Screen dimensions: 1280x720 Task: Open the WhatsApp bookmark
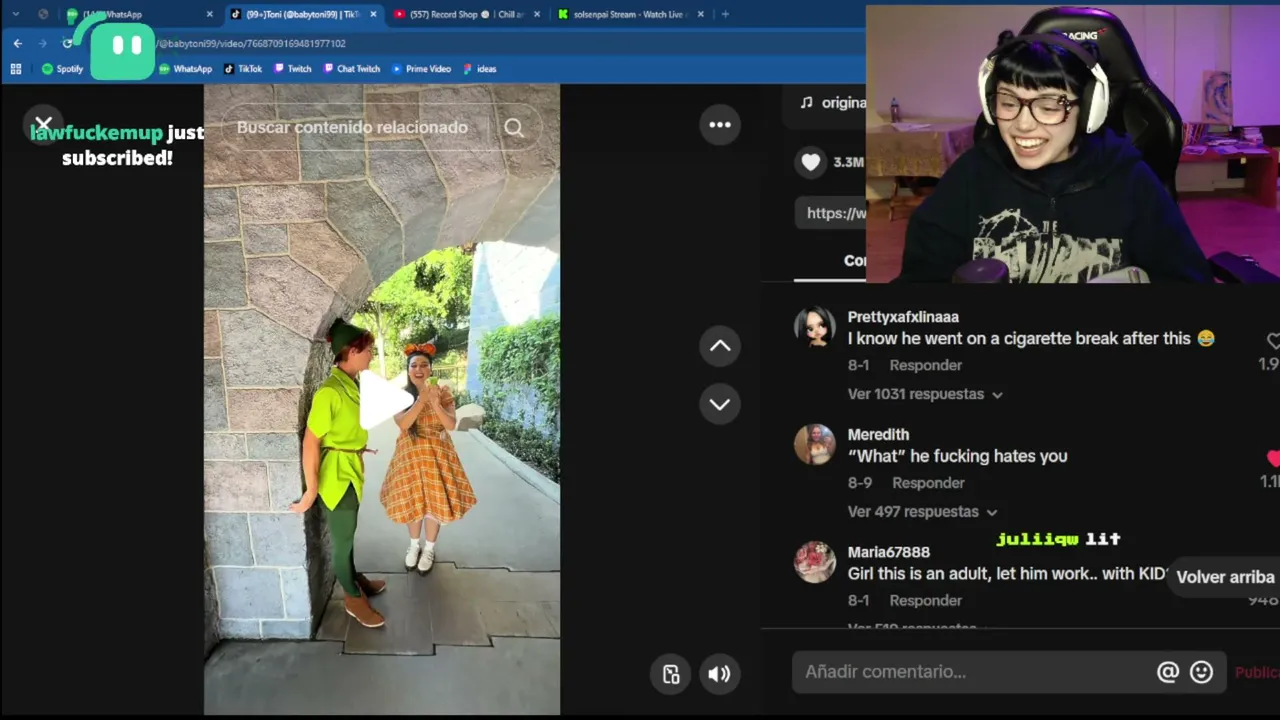(185, 69)
